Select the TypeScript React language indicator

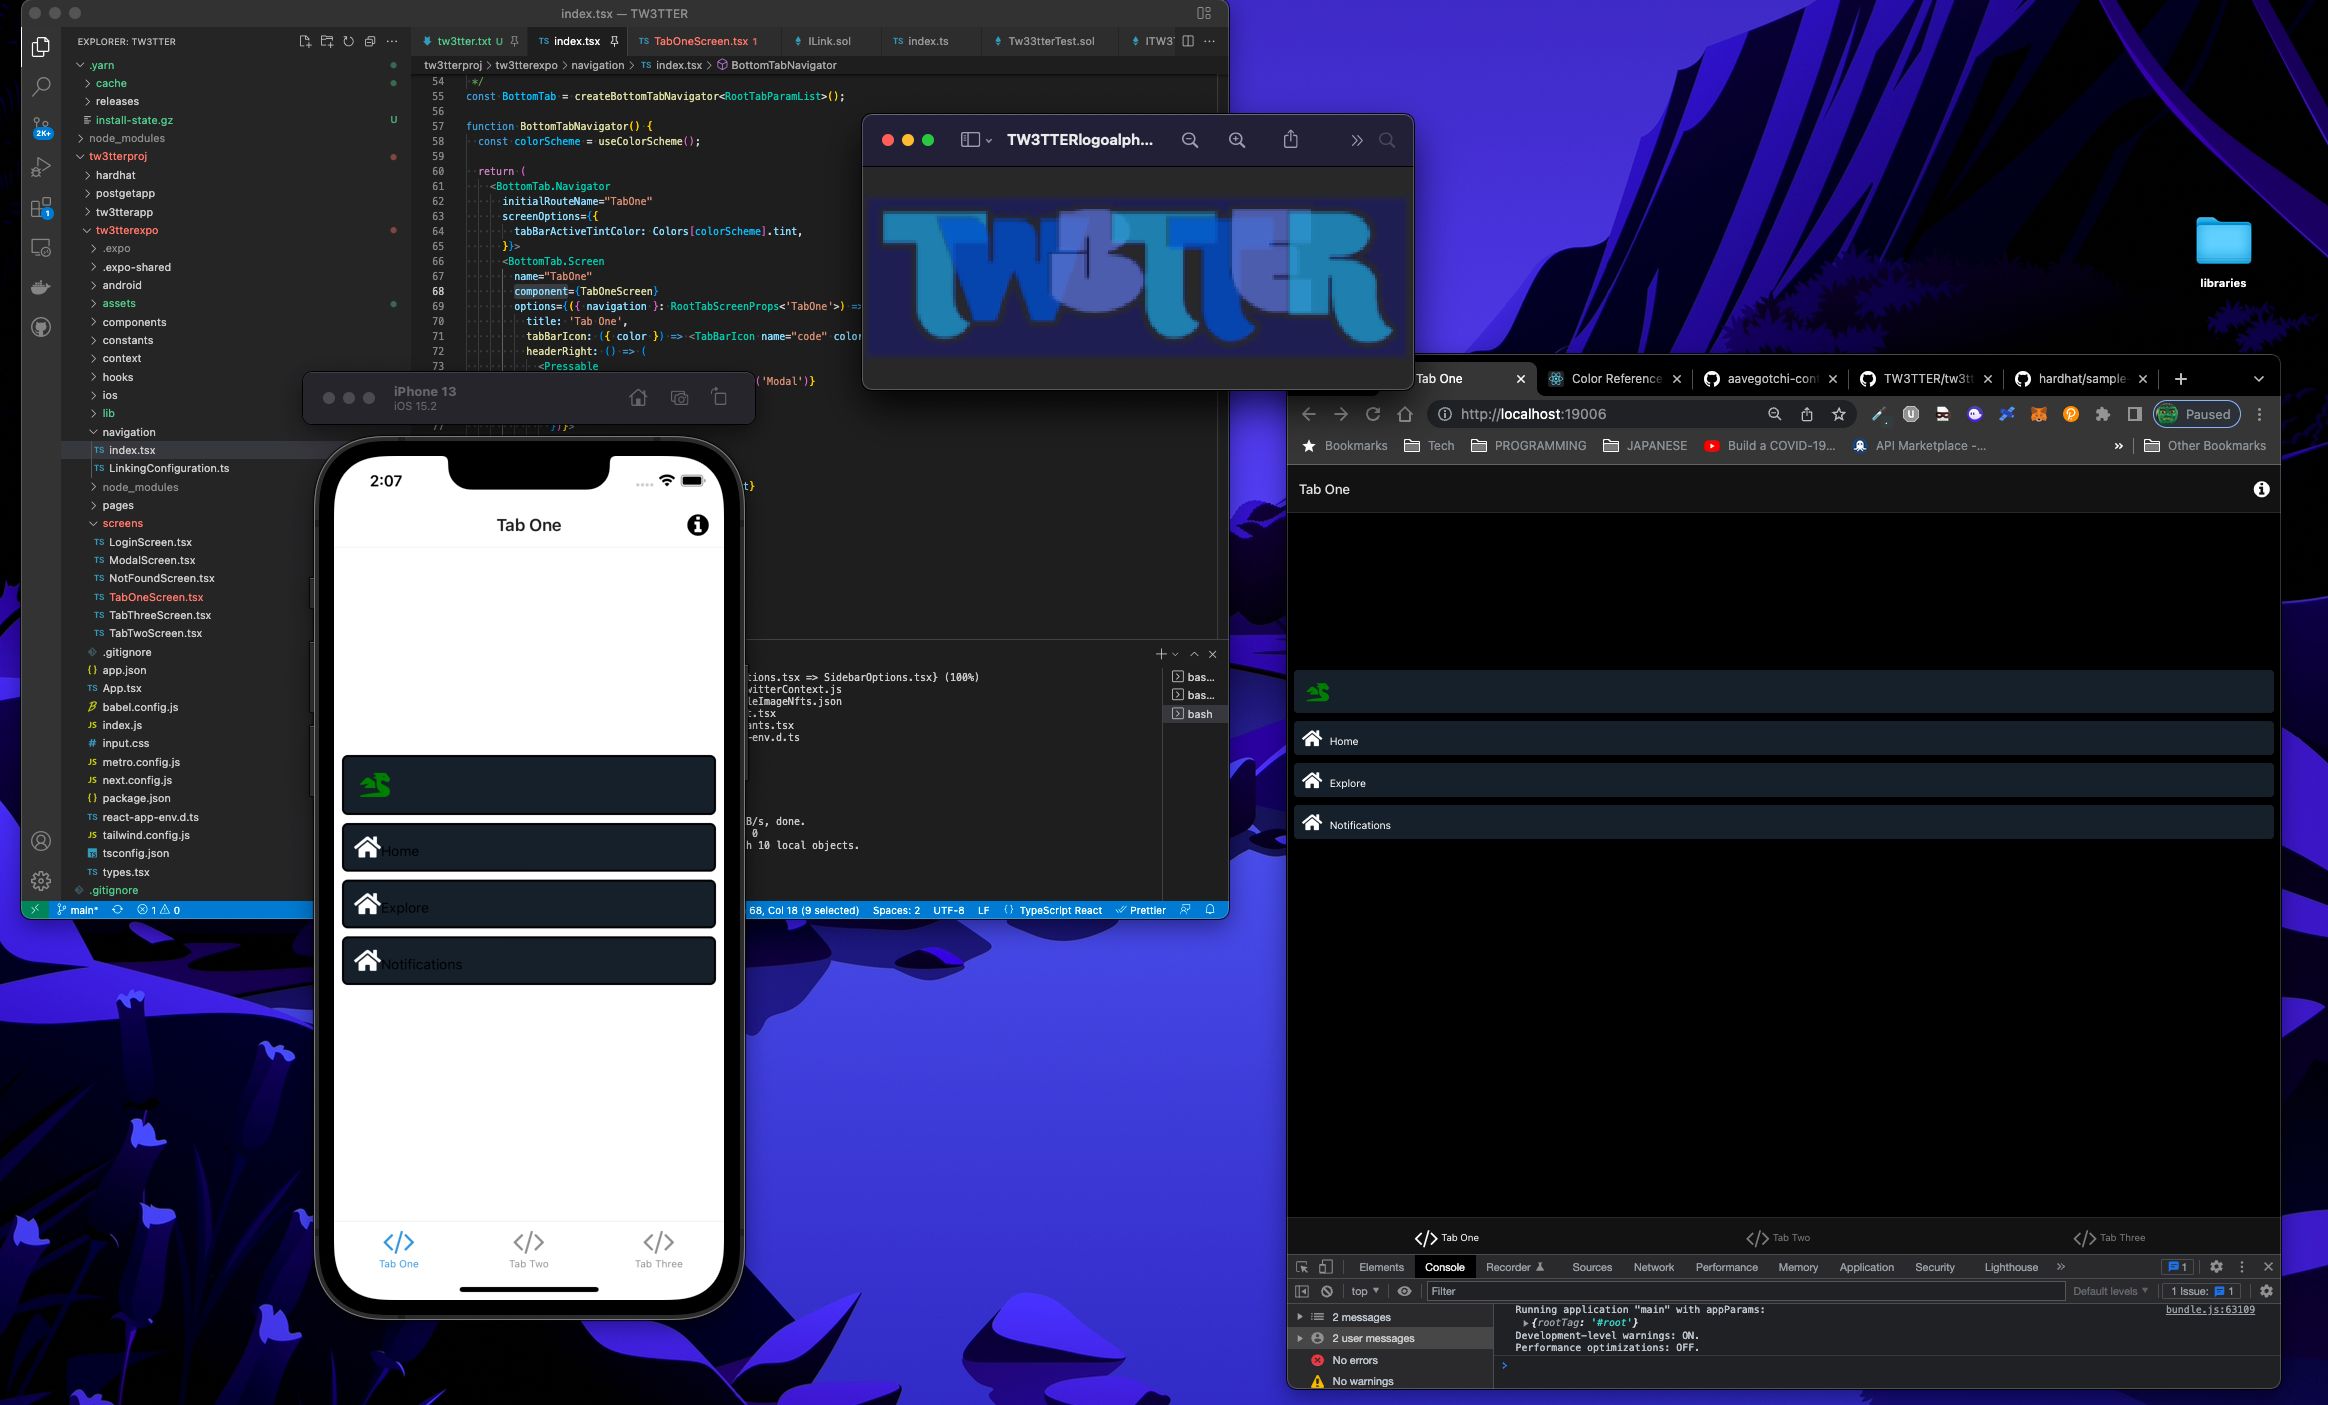click(x=1059, y=910)
